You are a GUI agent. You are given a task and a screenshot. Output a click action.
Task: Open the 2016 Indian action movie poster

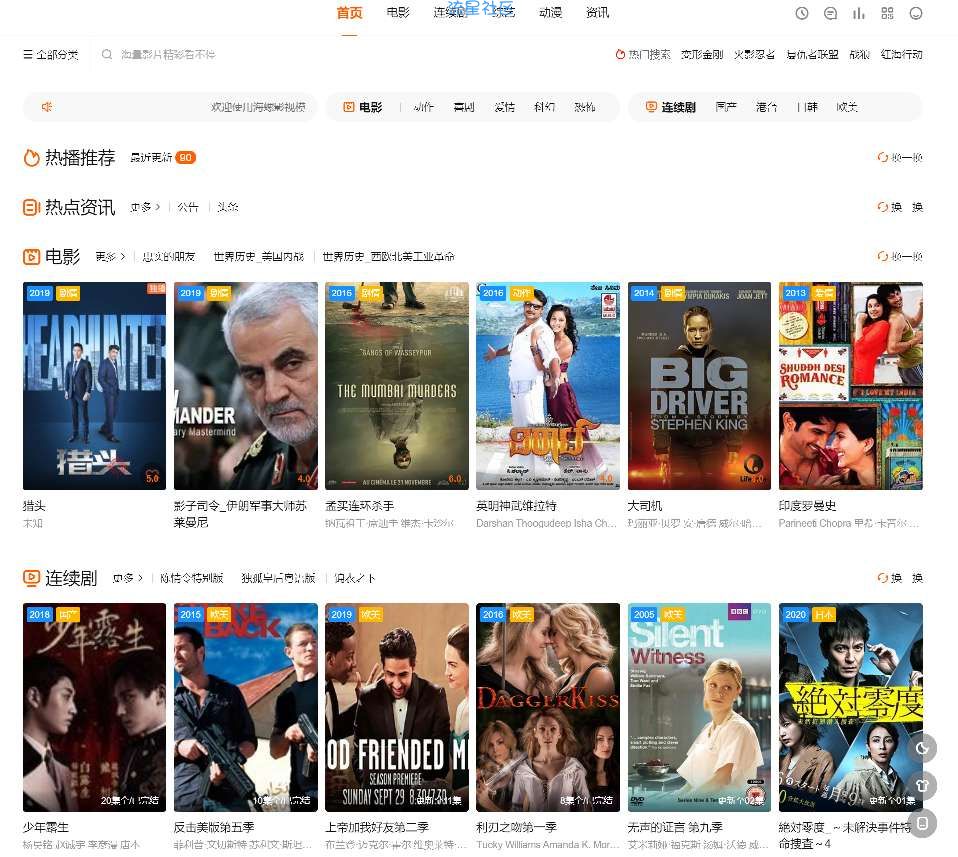coord(547,385)
